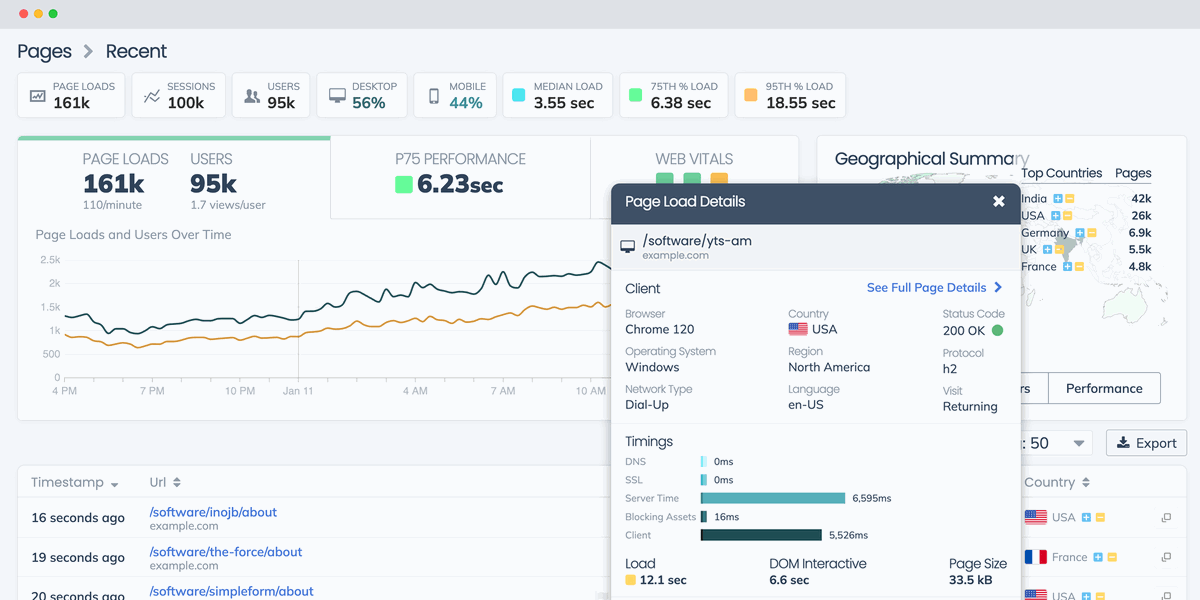Exclude UK with its yellow minus icon
Image resolution: width=1200 pixels, height=600 pixels.
tap(1058, 250)
